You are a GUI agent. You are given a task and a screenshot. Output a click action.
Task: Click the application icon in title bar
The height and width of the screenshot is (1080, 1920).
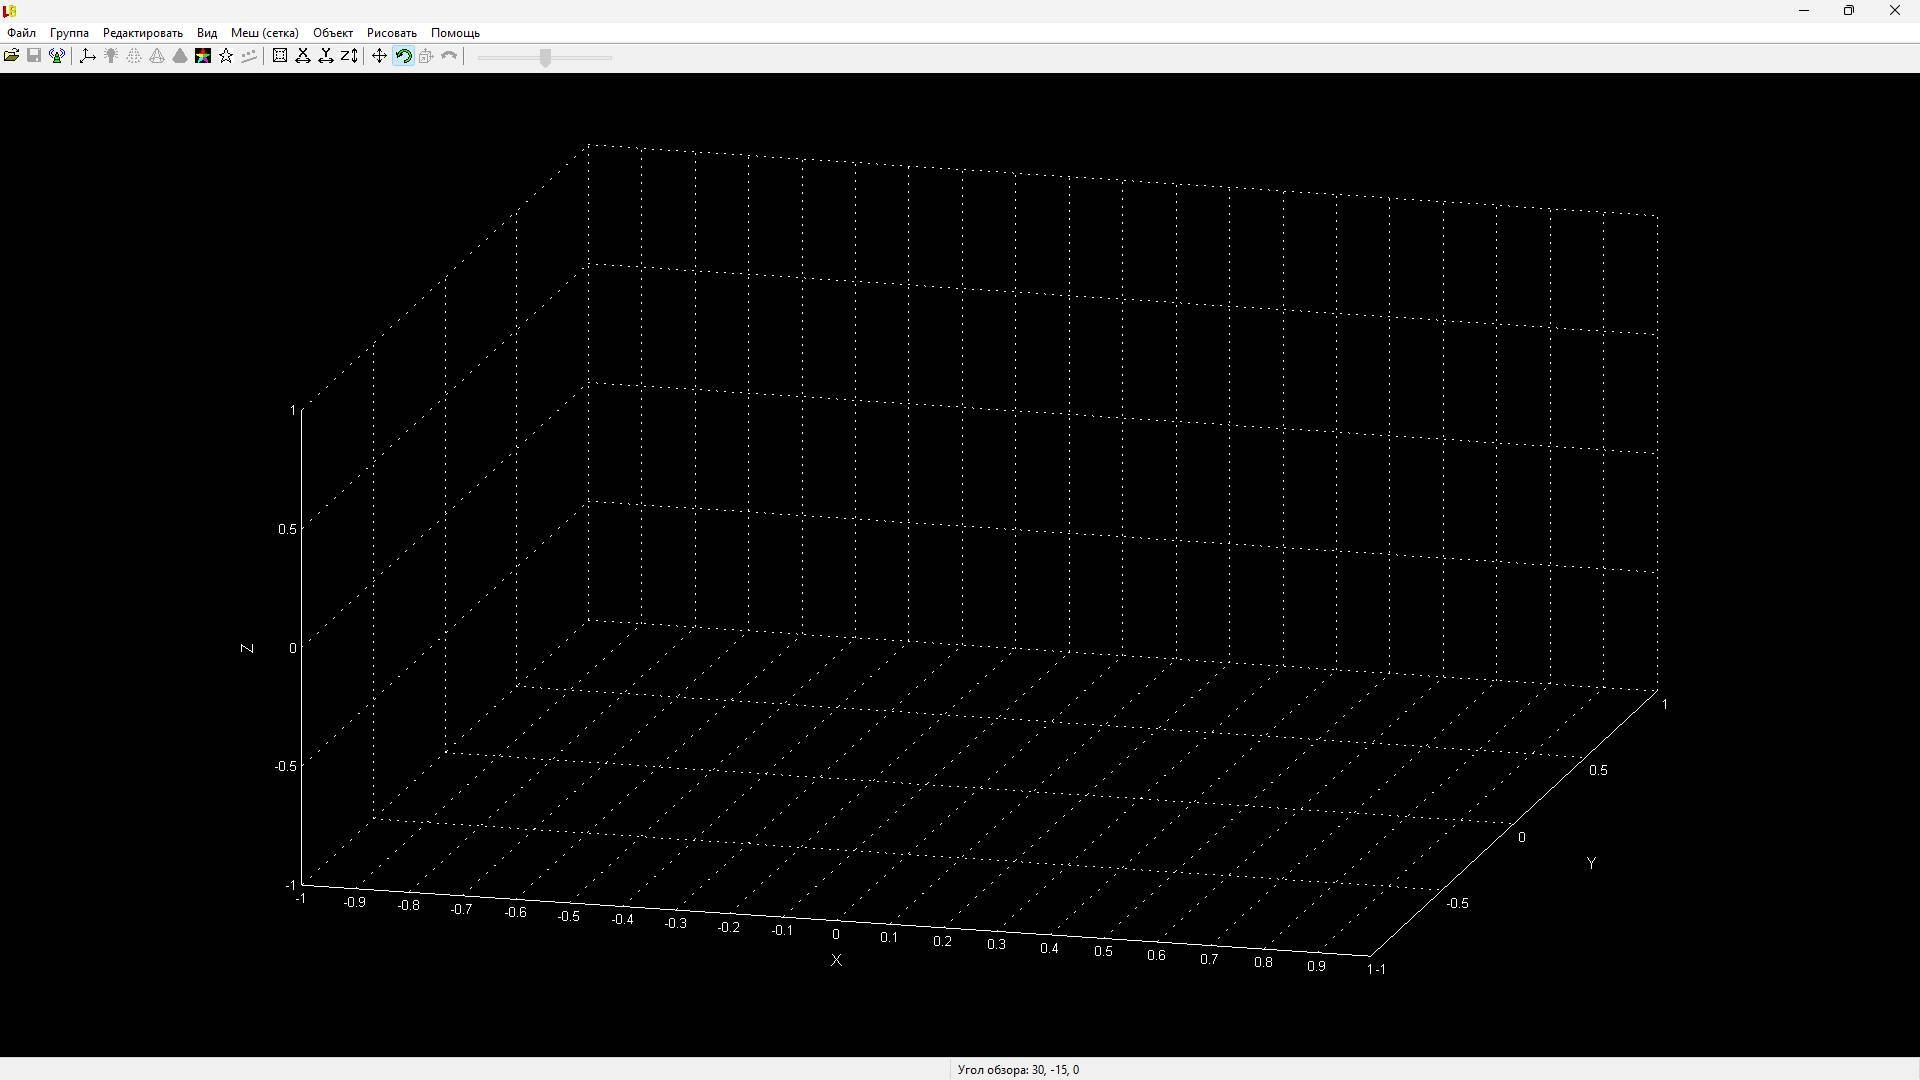pos(10,11)
